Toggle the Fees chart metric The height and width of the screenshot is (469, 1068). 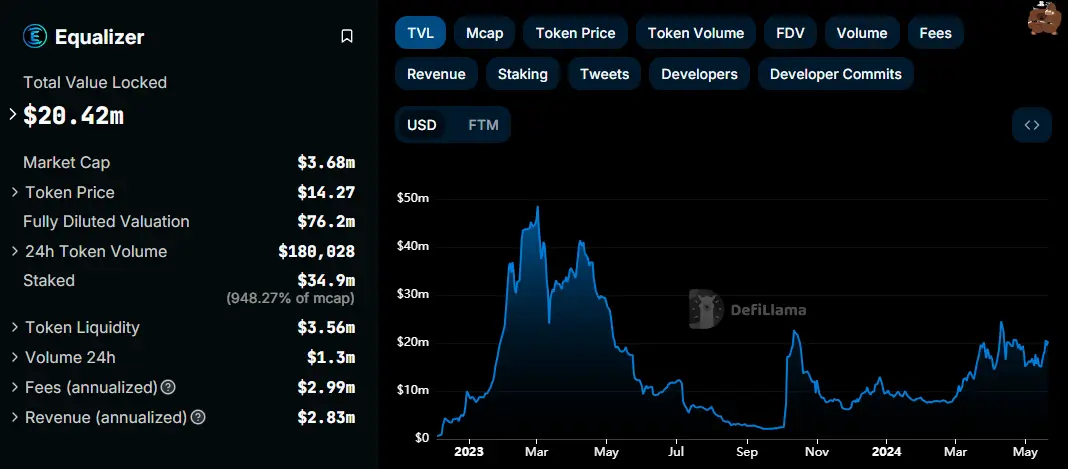click(935, 33)
